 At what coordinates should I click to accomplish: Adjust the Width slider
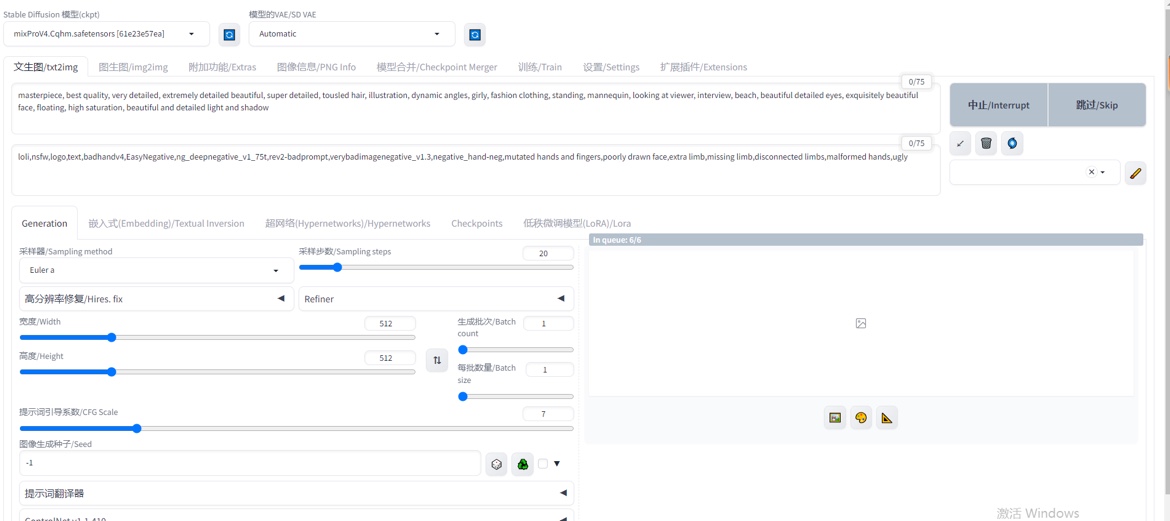217,337
